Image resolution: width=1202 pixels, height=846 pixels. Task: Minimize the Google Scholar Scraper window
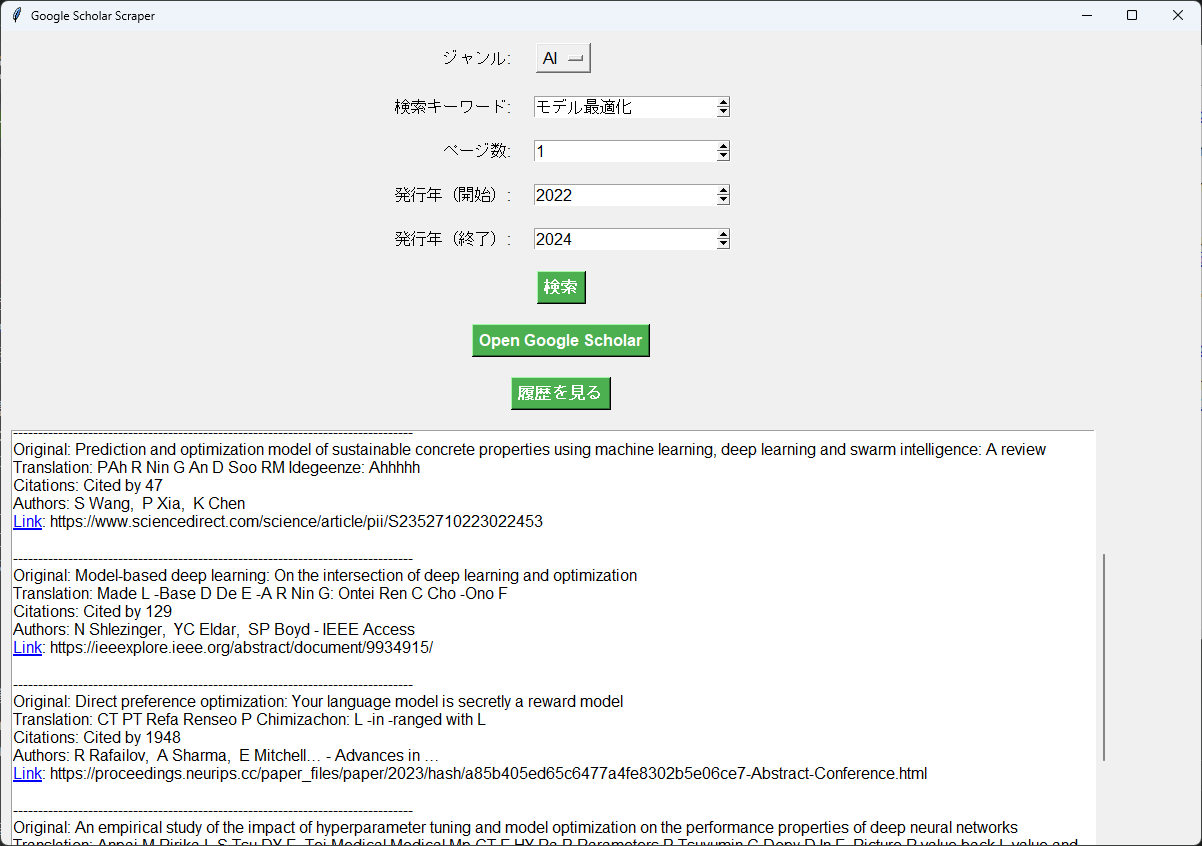[x=1086, y=15]
